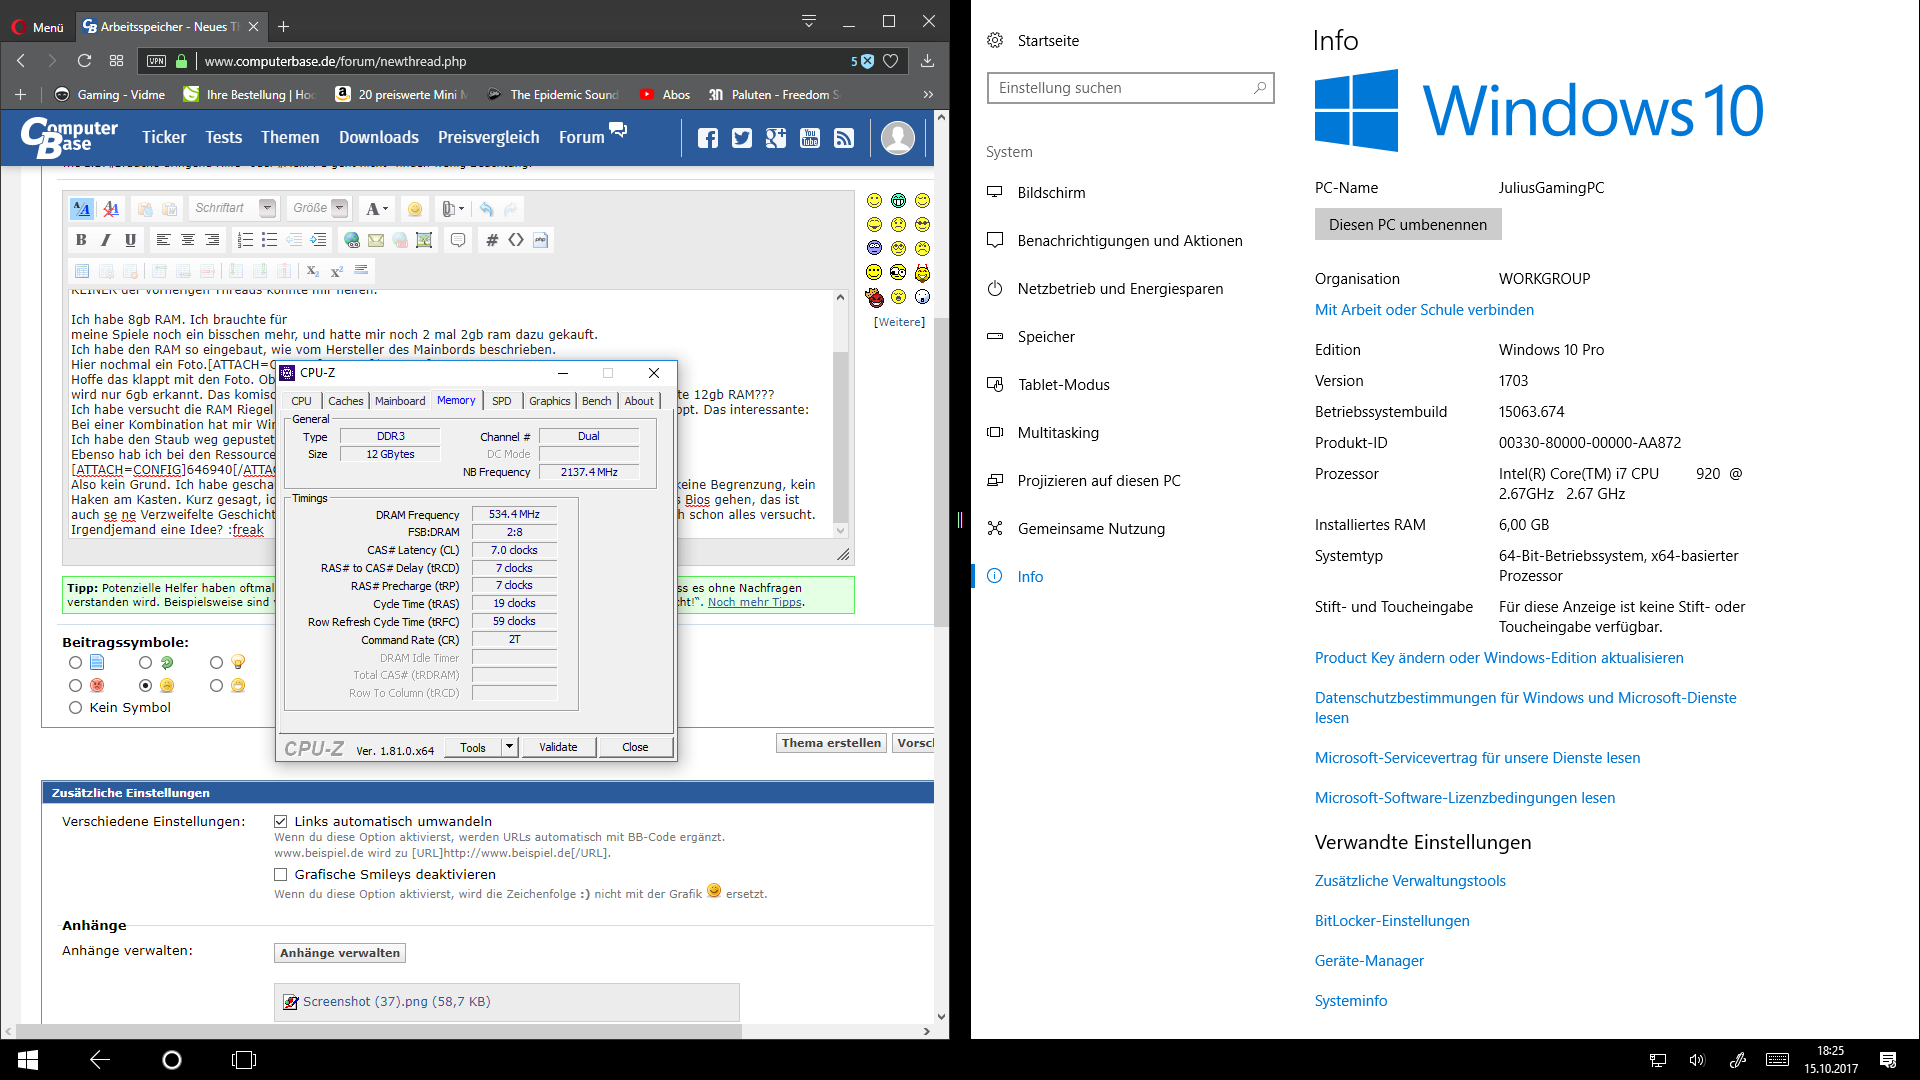The width and height of the screenshot is (1920, 1080).
Task: Insert image icon in editor toolbar
Action: (424, 240)
